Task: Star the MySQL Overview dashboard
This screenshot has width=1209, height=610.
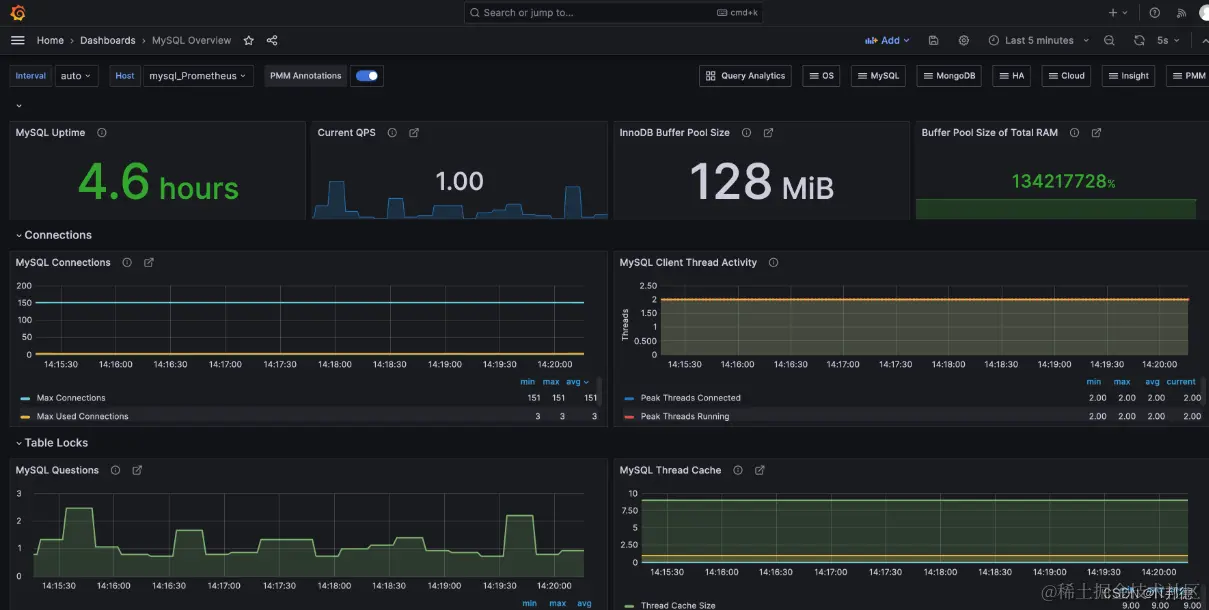Action: [248, 40]
